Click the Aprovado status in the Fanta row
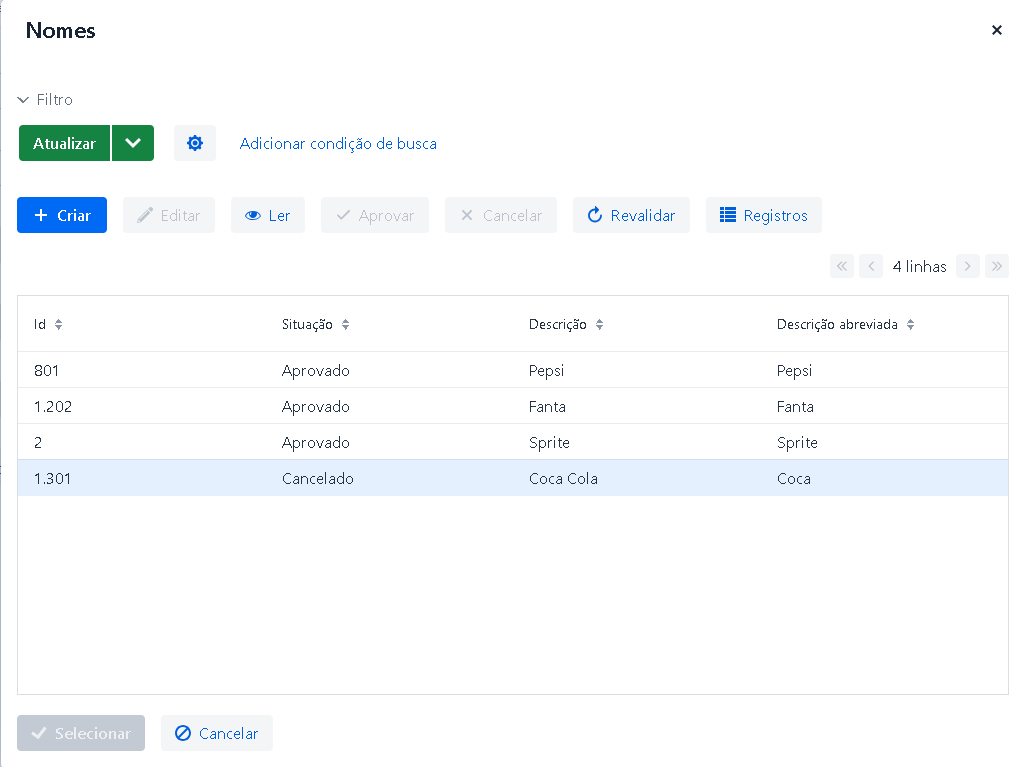Screen dimensions: 1022x767 pyautogui.click(x=315, y=406)
